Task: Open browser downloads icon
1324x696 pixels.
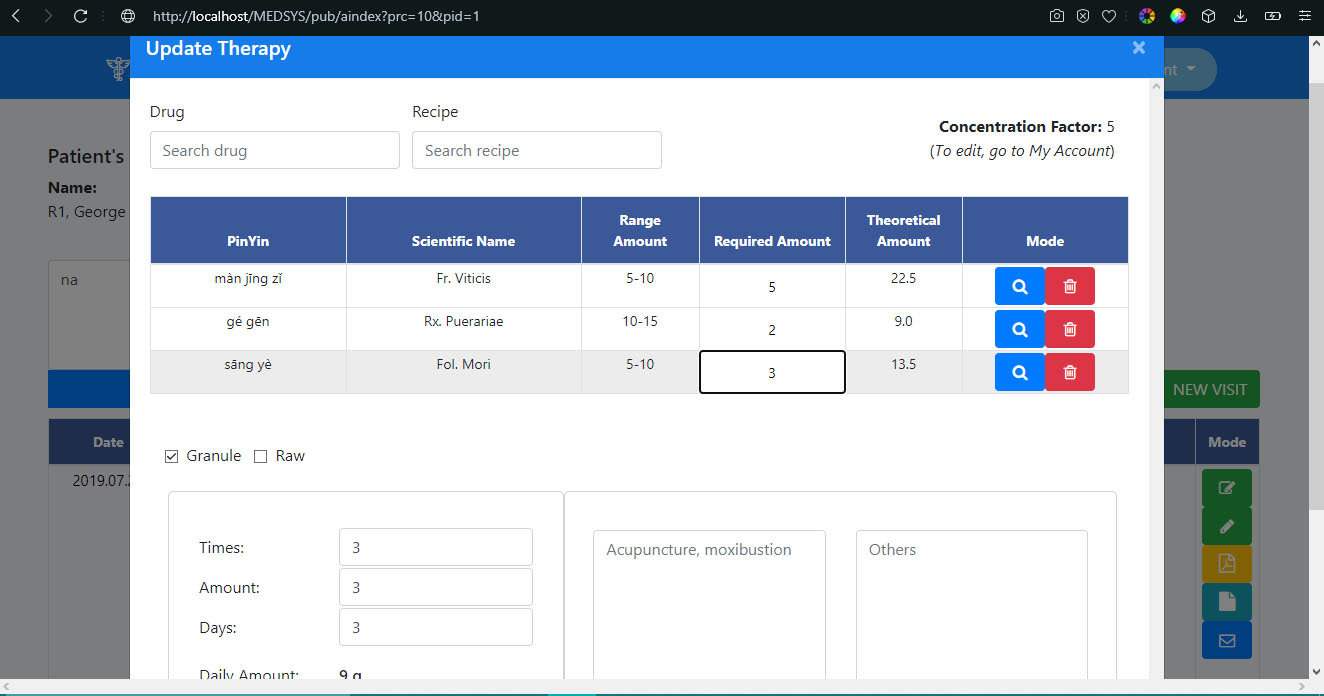Action: click(1240, 16)
